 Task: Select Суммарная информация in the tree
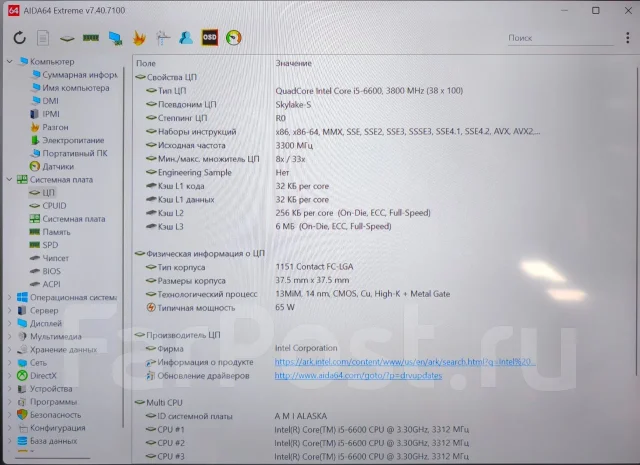point(74,75)
